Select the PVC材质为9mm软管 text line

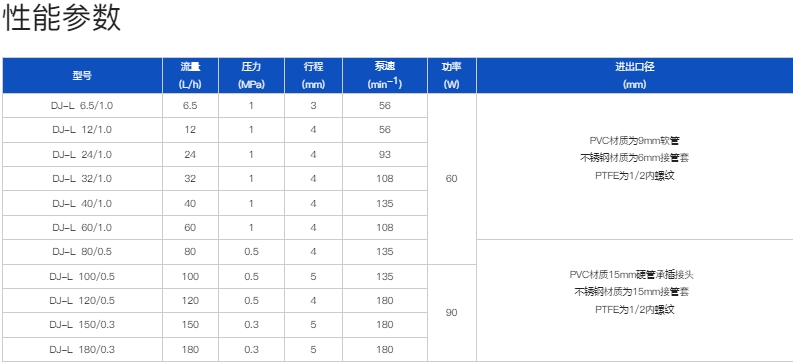tap(634, 141)
